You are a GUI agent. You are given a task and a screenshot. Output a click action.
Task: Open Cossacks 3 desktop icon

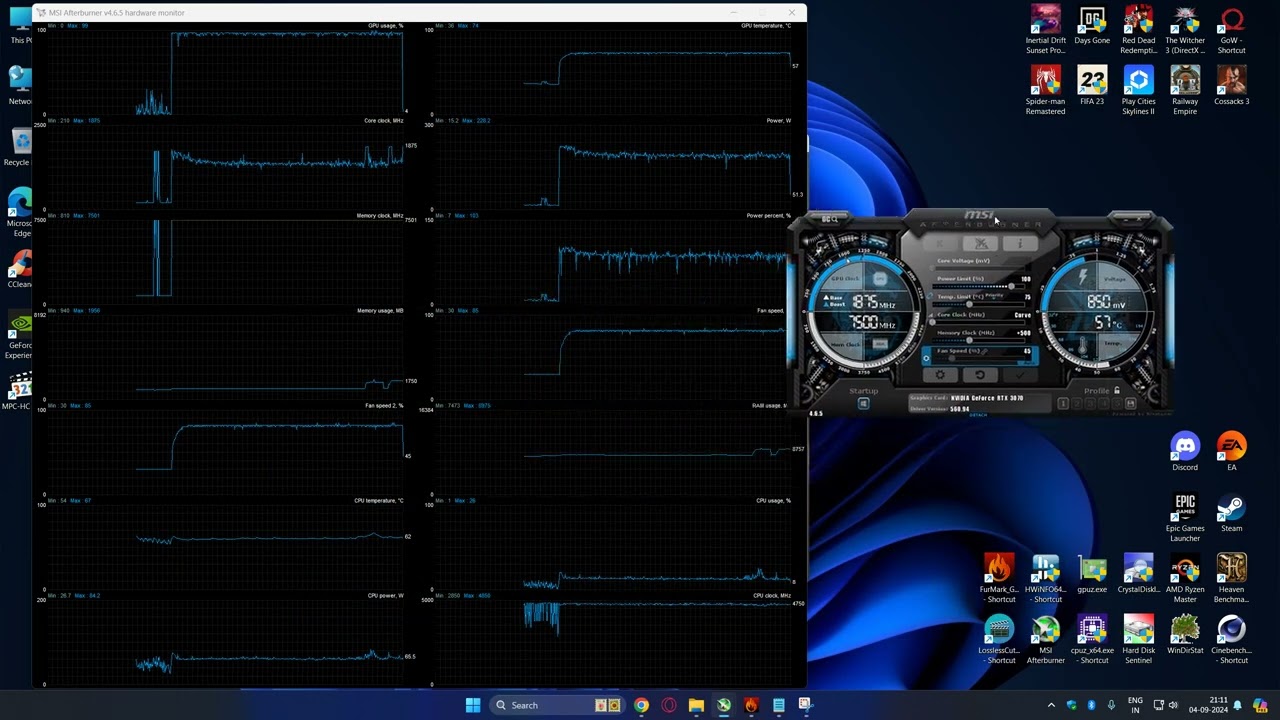click(x=1232, y=87)
